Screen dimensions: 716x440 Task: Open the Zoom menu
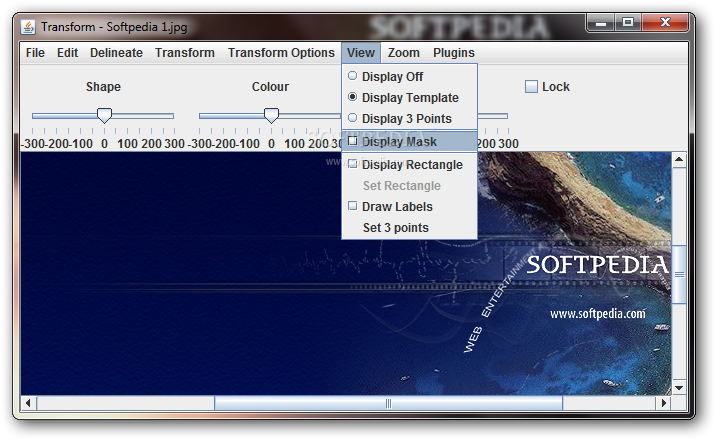click(404, 53)
